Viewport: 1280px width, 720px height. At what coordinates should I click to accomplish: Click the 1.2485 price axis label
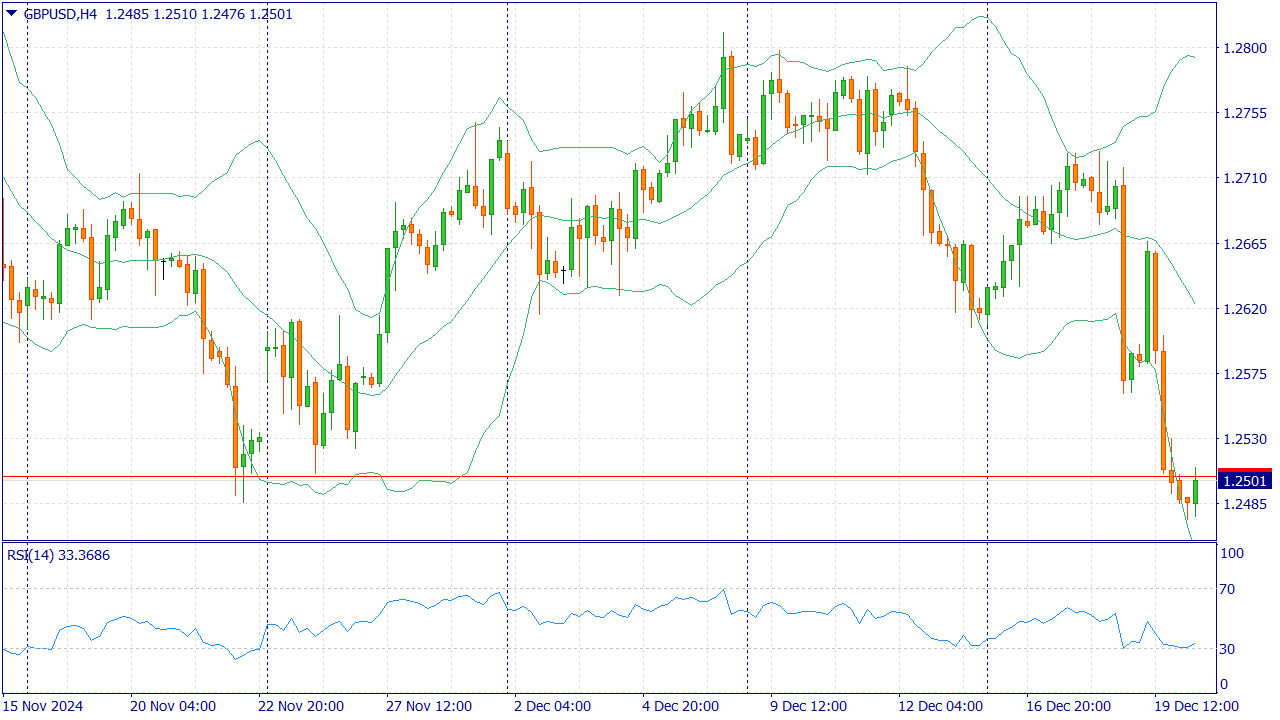click(1243, 504)
